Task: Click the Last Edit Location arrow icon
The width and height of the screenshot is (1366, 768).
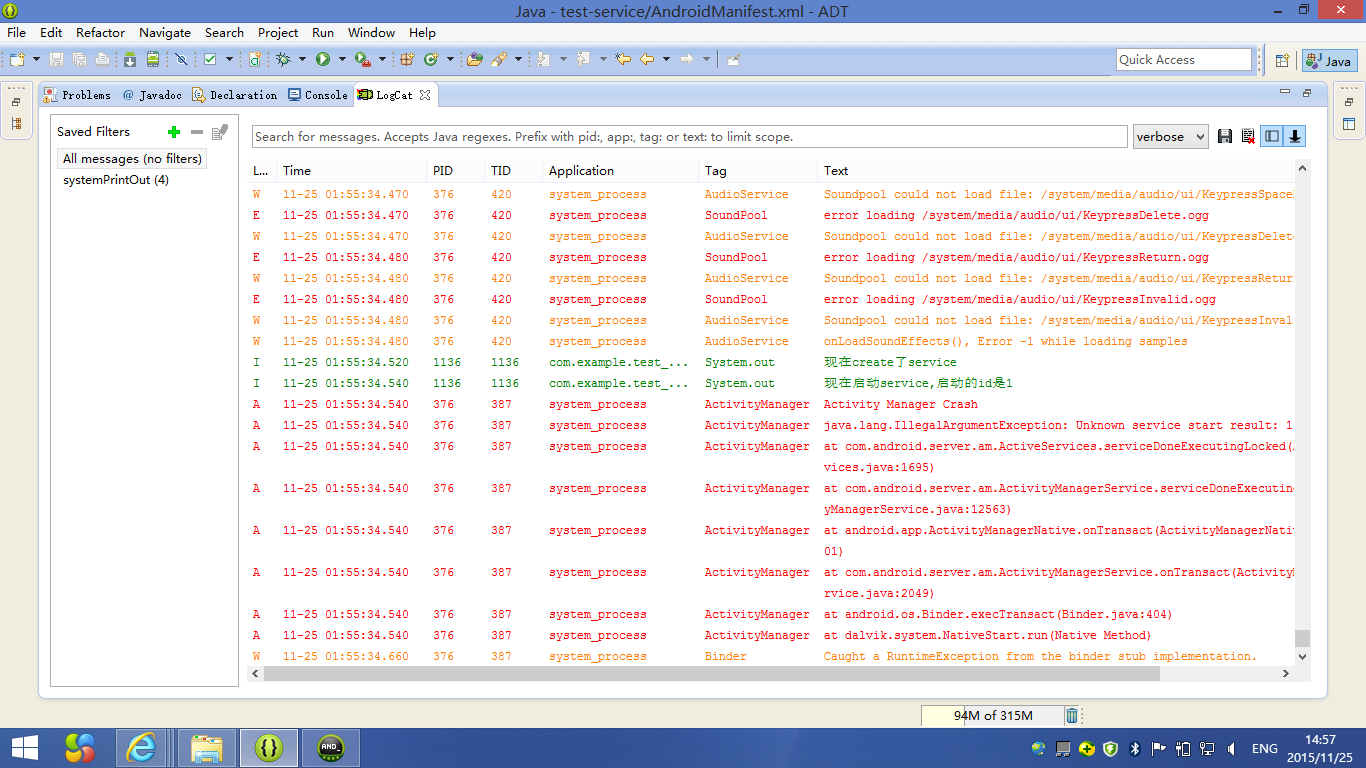Action: [623, 60]
